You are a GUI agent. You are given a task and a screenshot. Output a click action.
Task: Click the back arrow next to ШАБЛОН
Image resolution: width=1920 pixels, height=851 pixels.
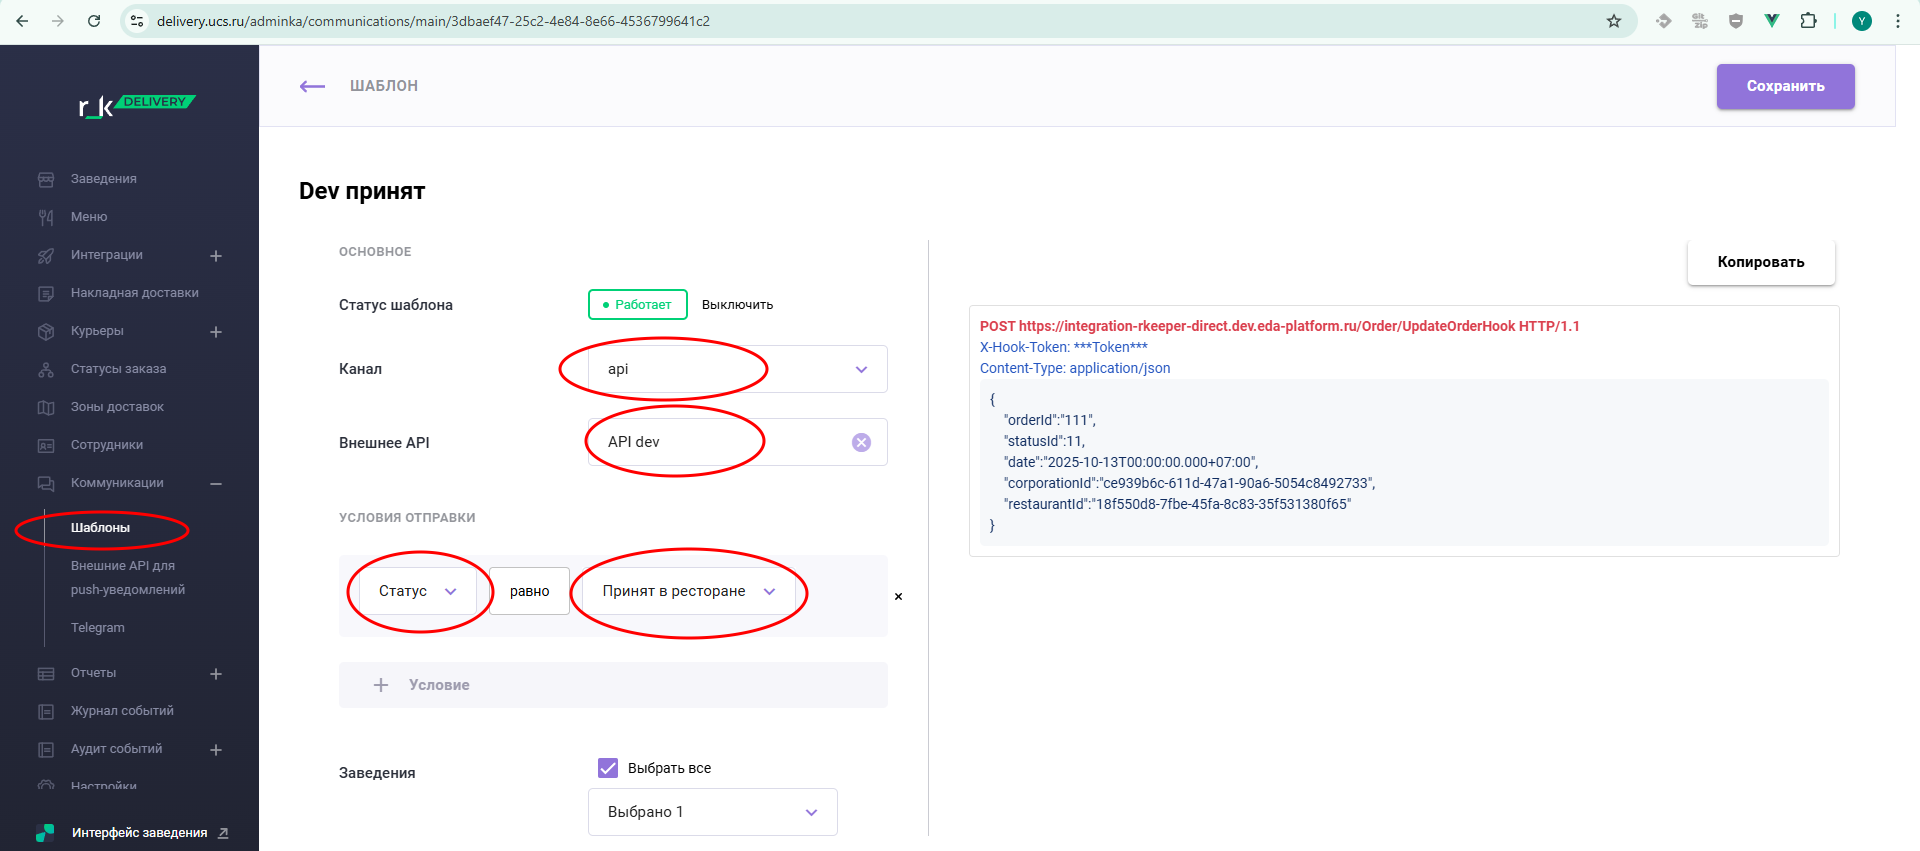tap(312, 86)
